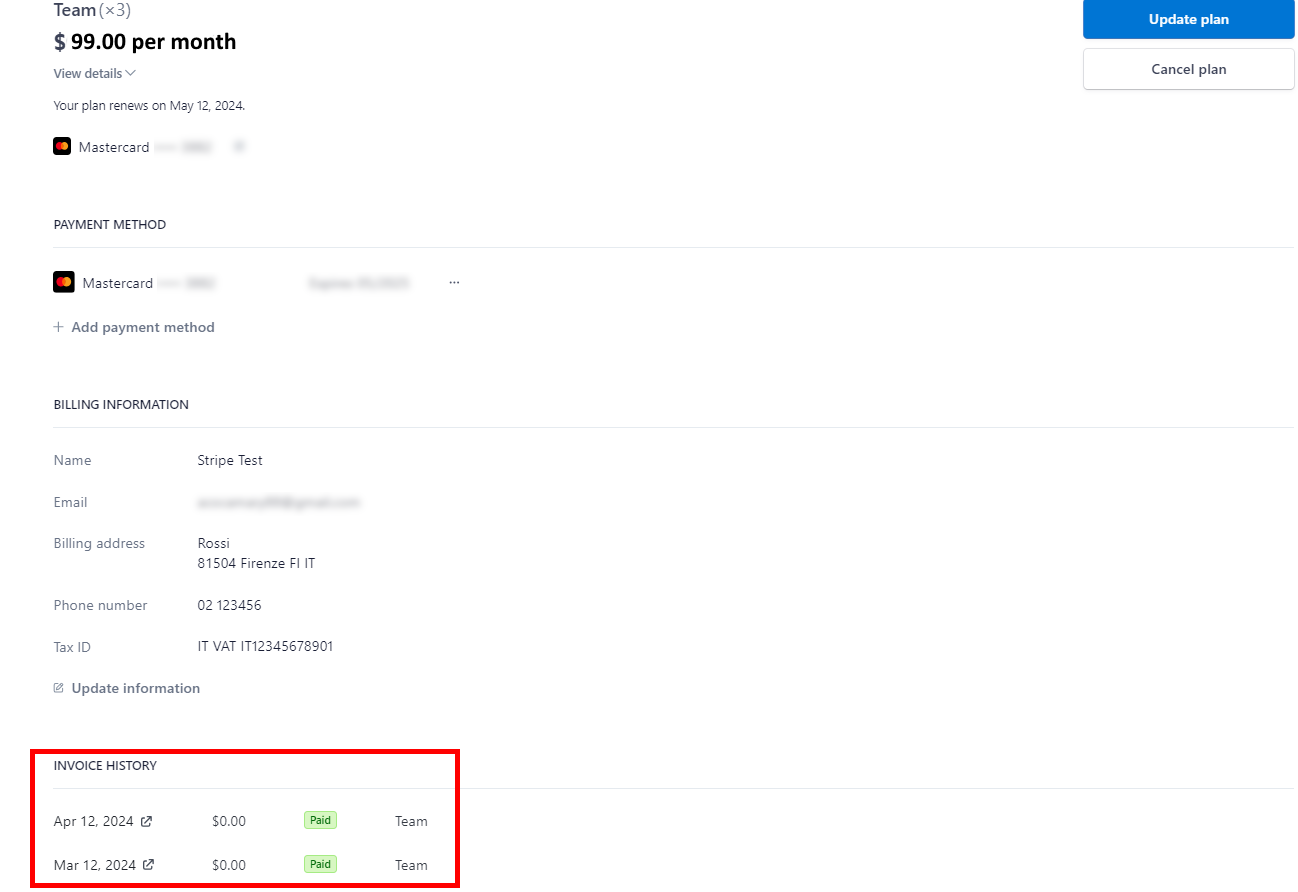Click the Mastercard logo under Payment Method

[64, 283]
